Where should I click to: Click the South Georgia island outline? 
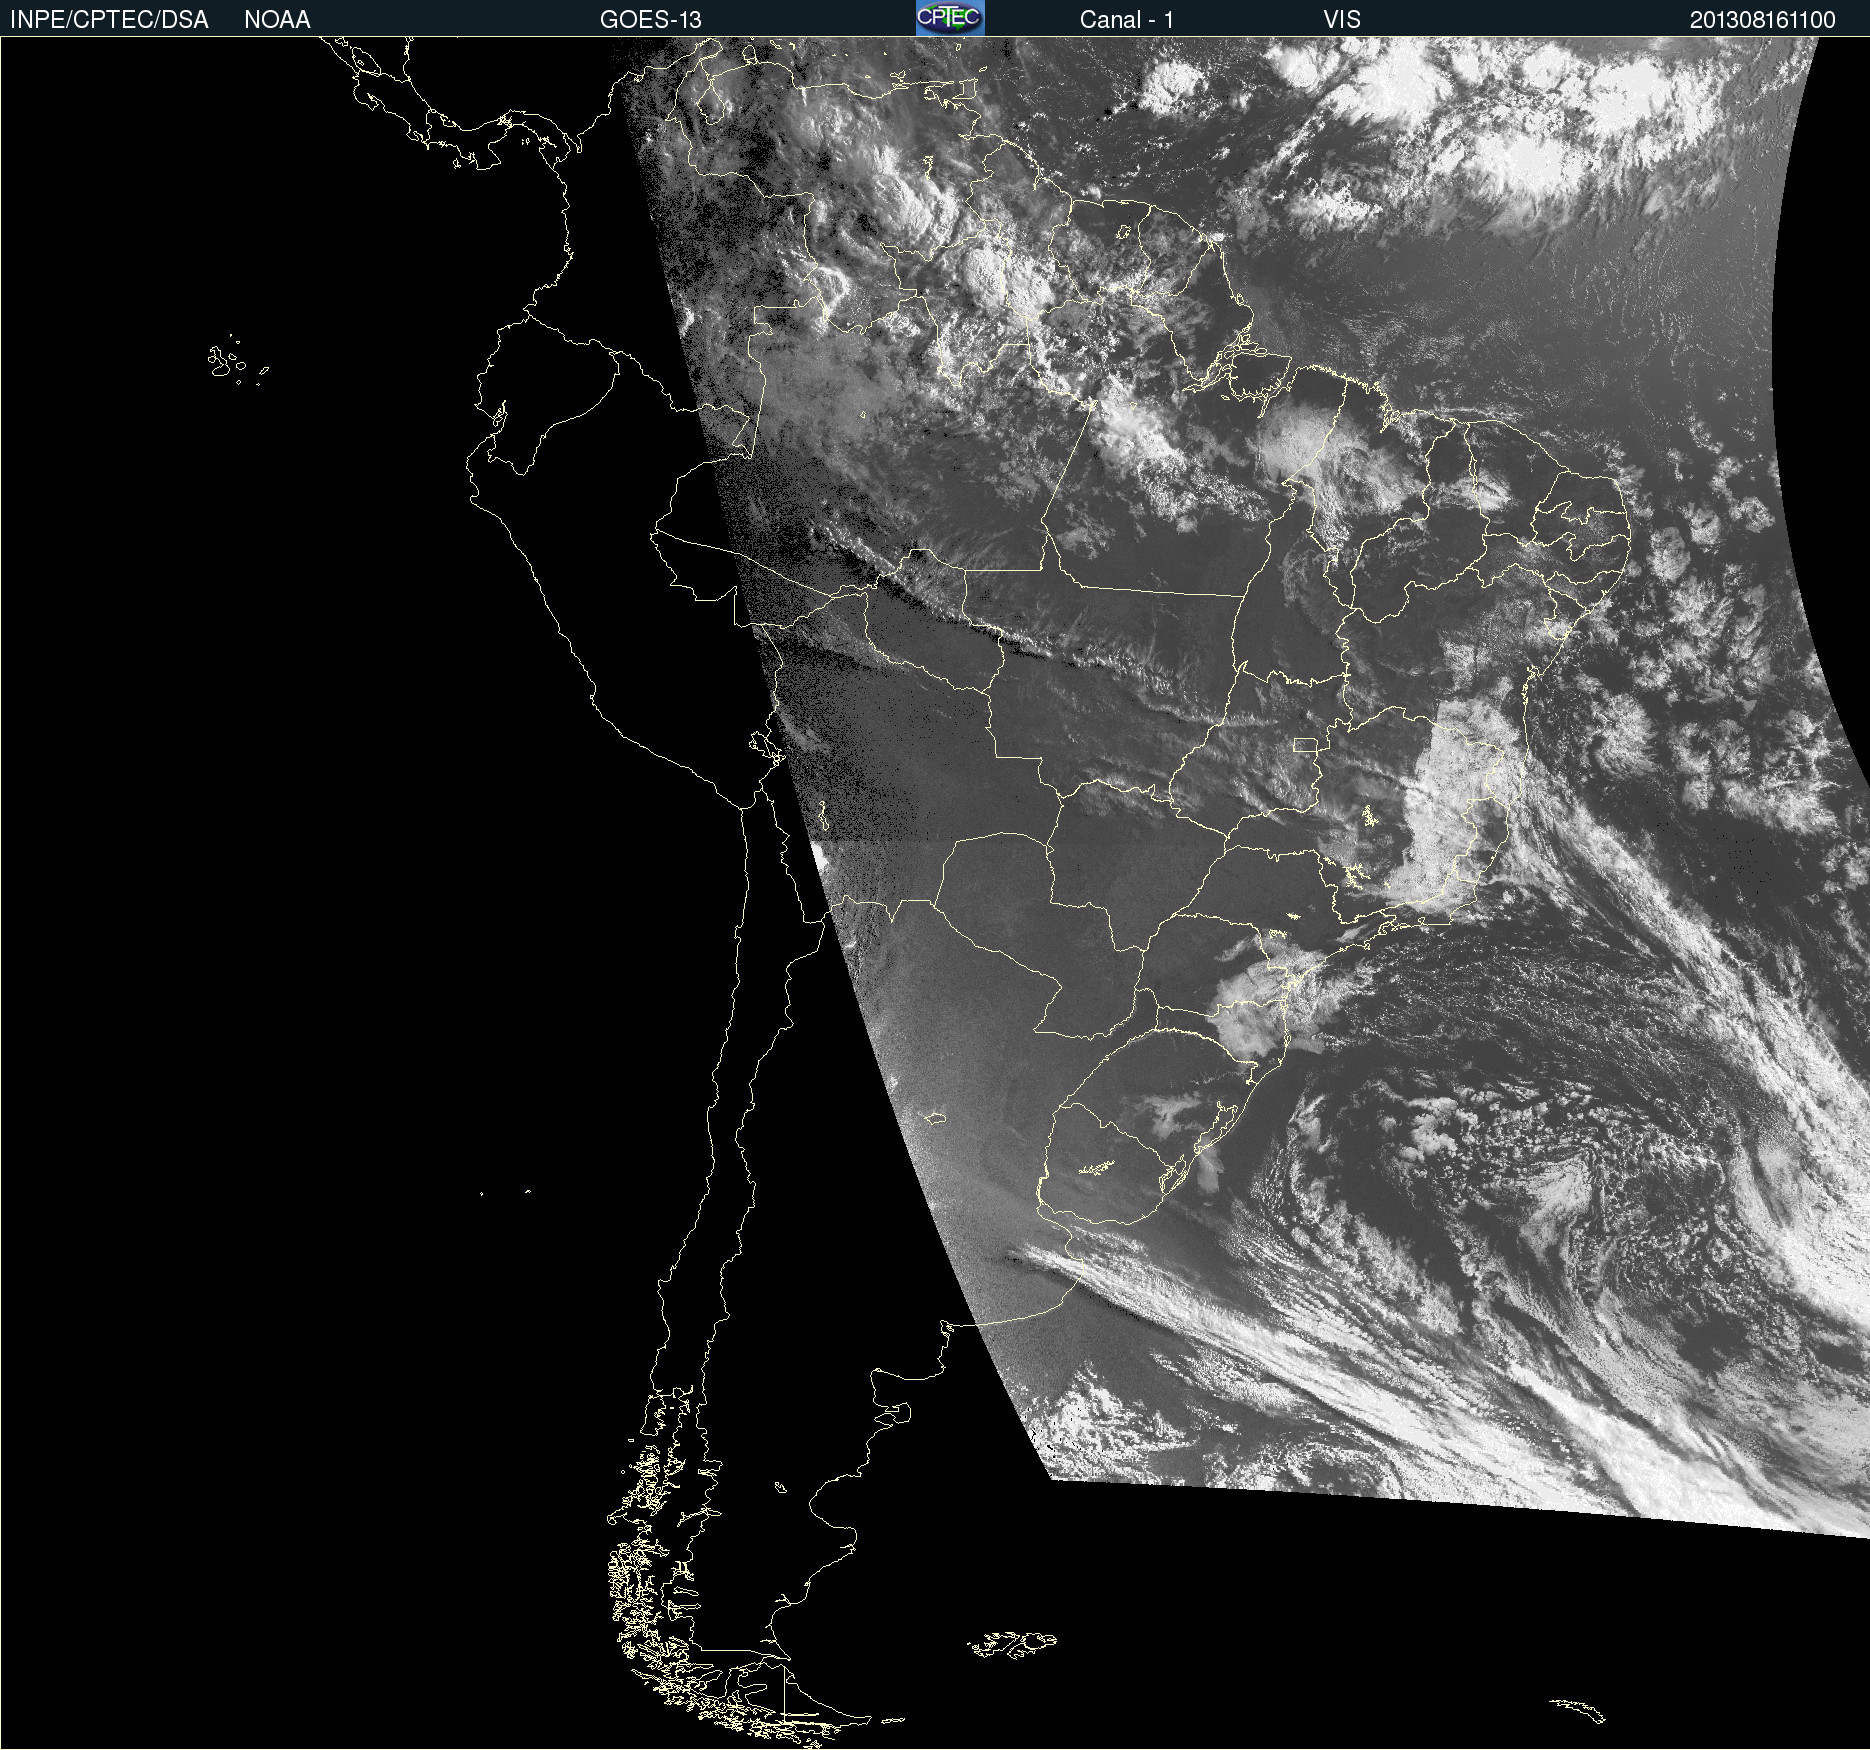(x=1577, y=1709)
